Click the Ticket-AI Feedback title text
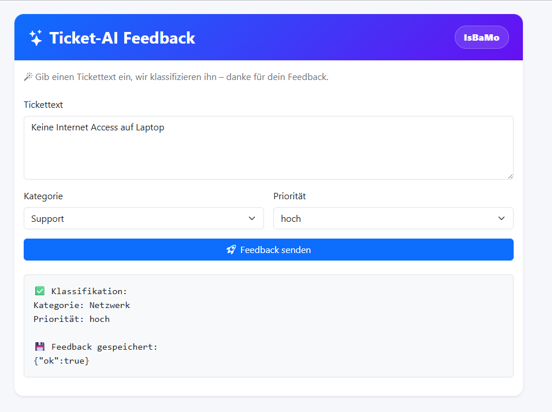 [122, 38]
